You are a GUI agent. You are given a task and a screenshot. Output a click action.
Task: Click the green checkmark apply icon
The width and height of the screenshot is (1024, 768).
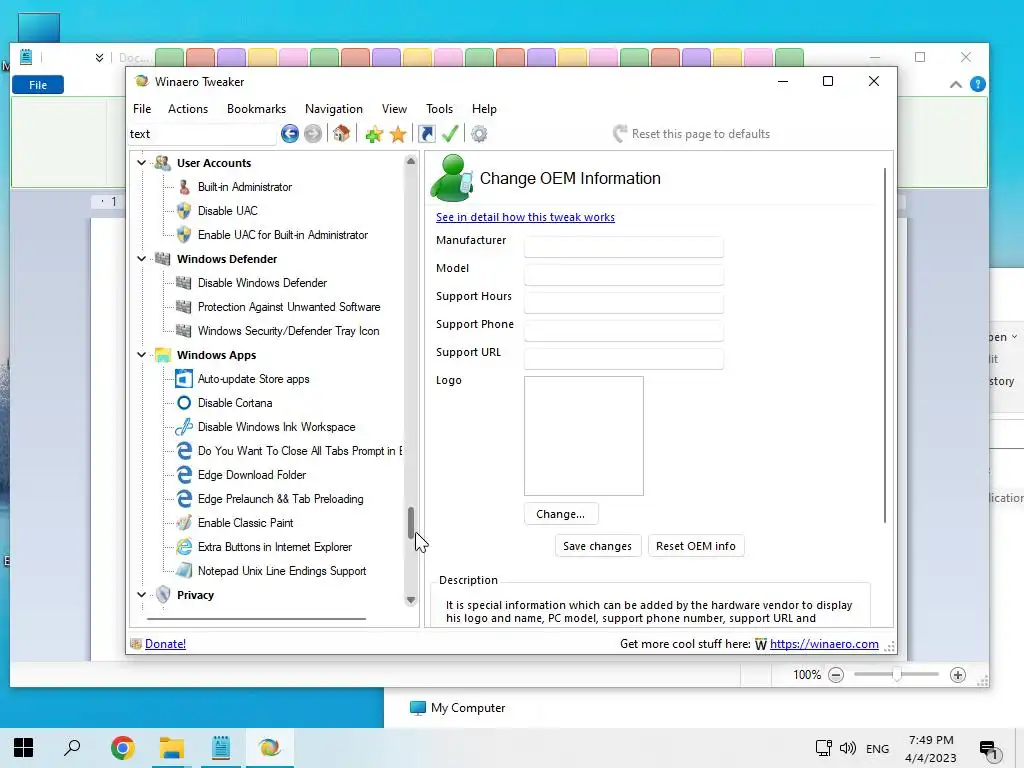click(x=450, y=134)
